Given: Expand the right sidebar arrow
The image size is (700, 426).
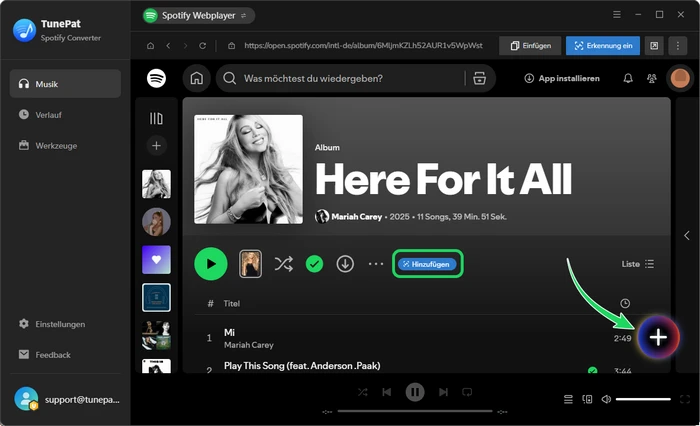Looking at the screenshot, I should point(687,235).
